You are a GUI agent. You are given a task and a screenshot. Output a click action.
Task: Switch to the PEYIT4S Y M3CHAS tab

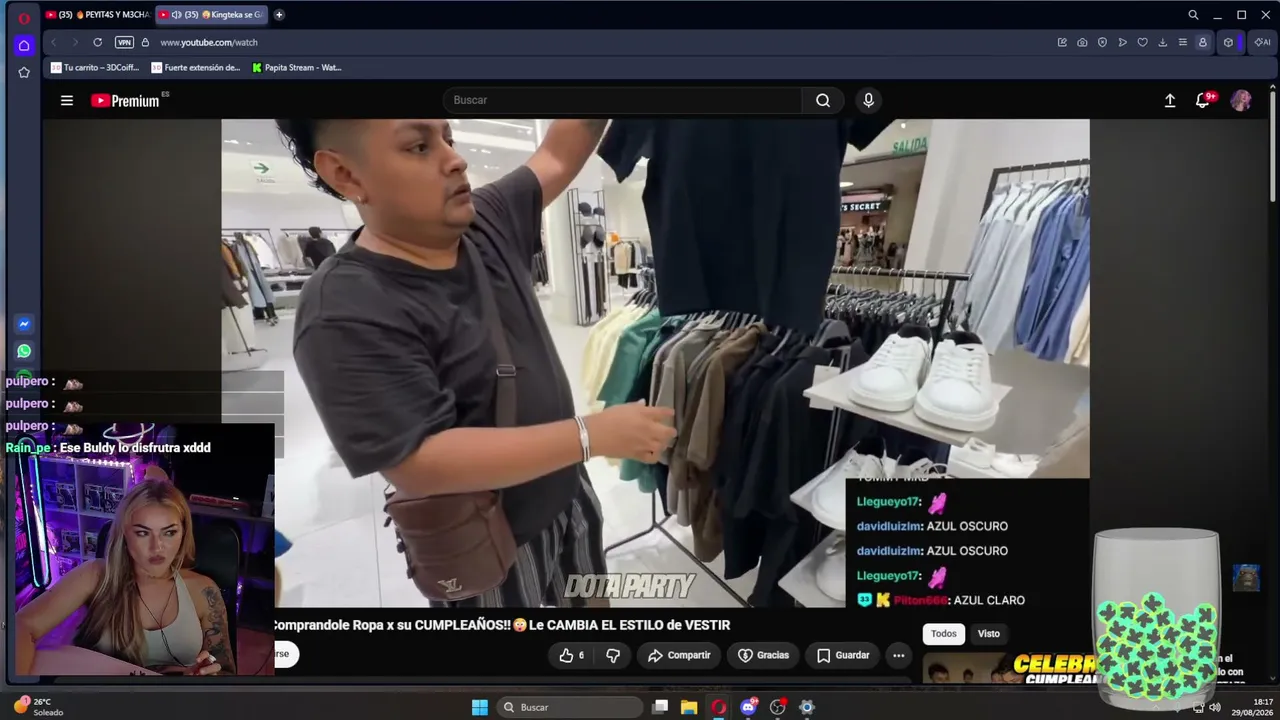point(97,15)
